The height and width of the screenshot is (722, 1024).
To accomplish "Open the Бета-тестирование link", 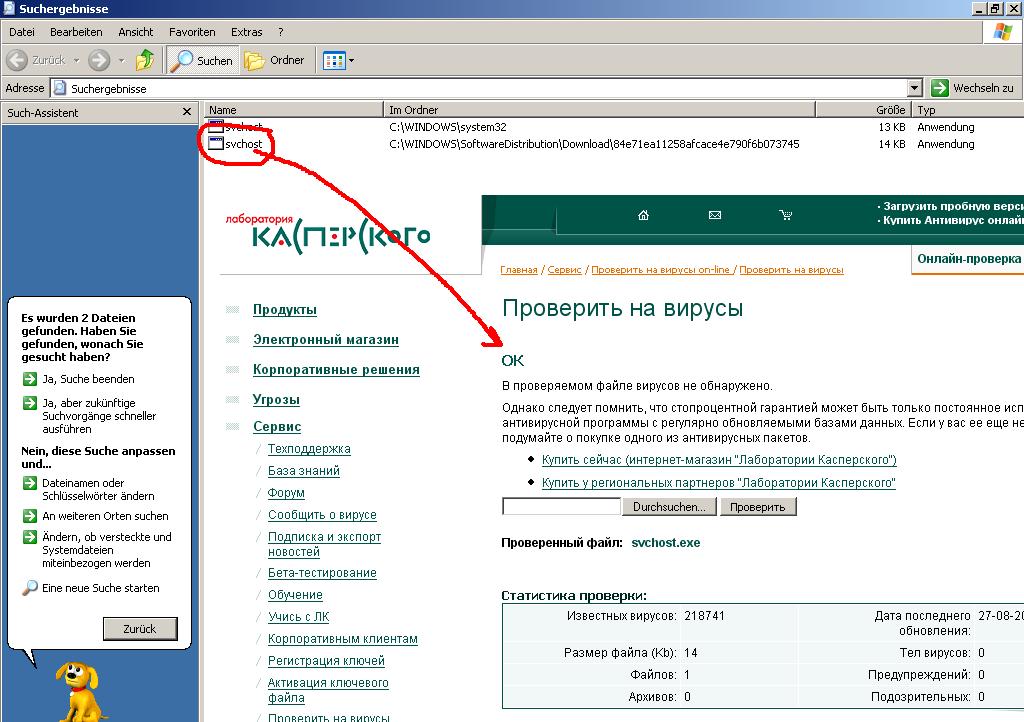I will [x=322, y=573].
